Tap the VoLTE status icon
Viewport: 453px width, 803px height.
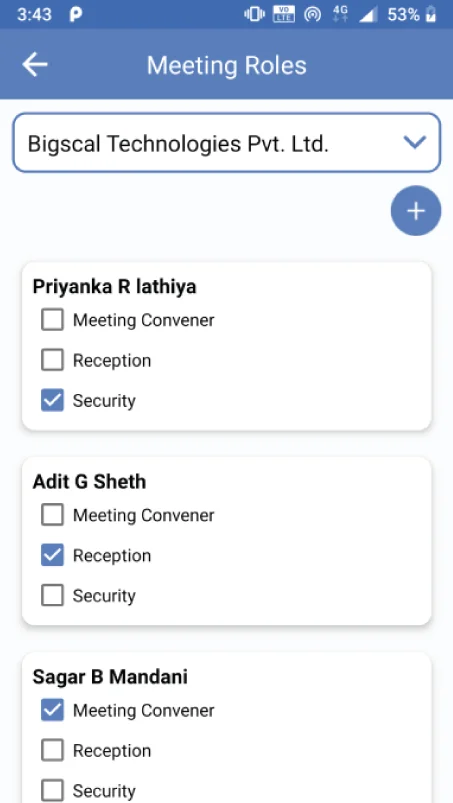click(284, 14)
